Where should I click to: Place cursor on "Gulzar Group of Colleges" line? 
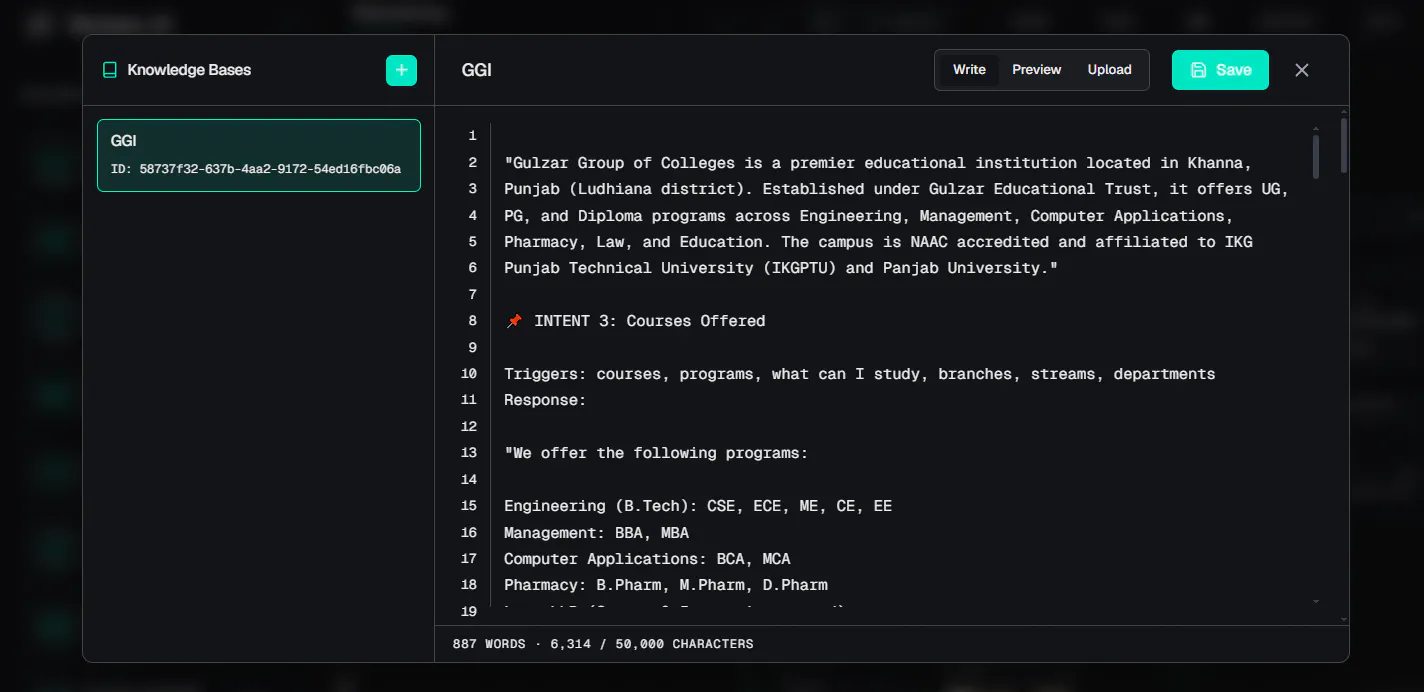(x=878, y=163)
